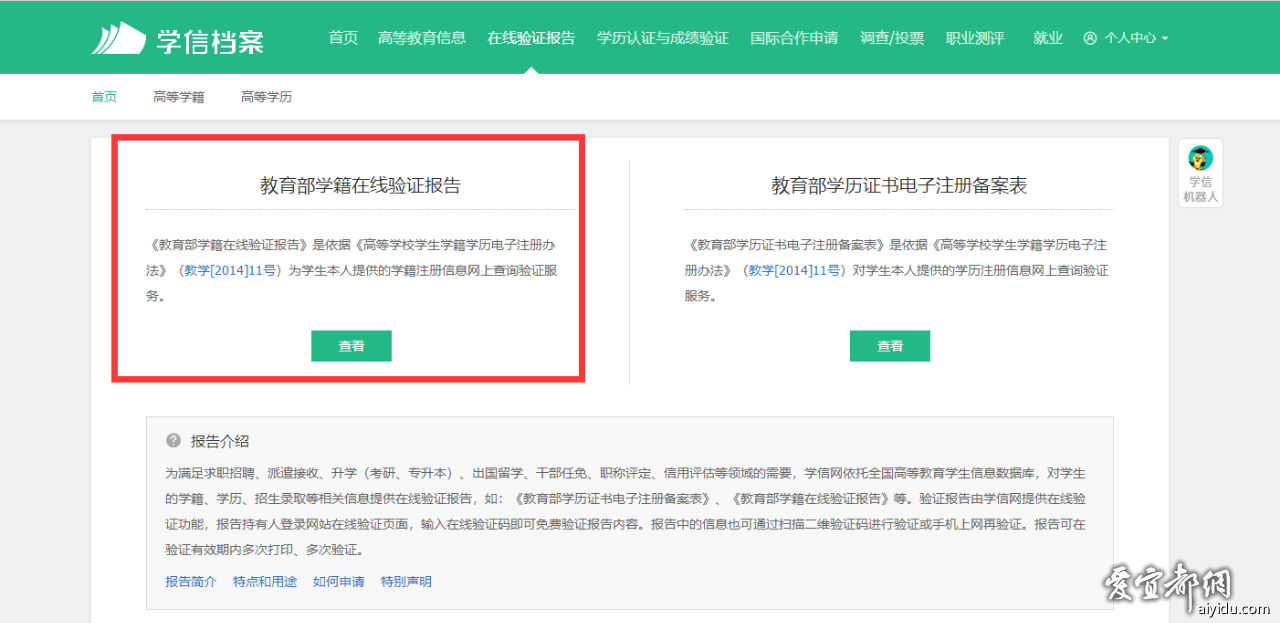
Task: Navigate to 国际合作申请 page
Action: (794, 38)
